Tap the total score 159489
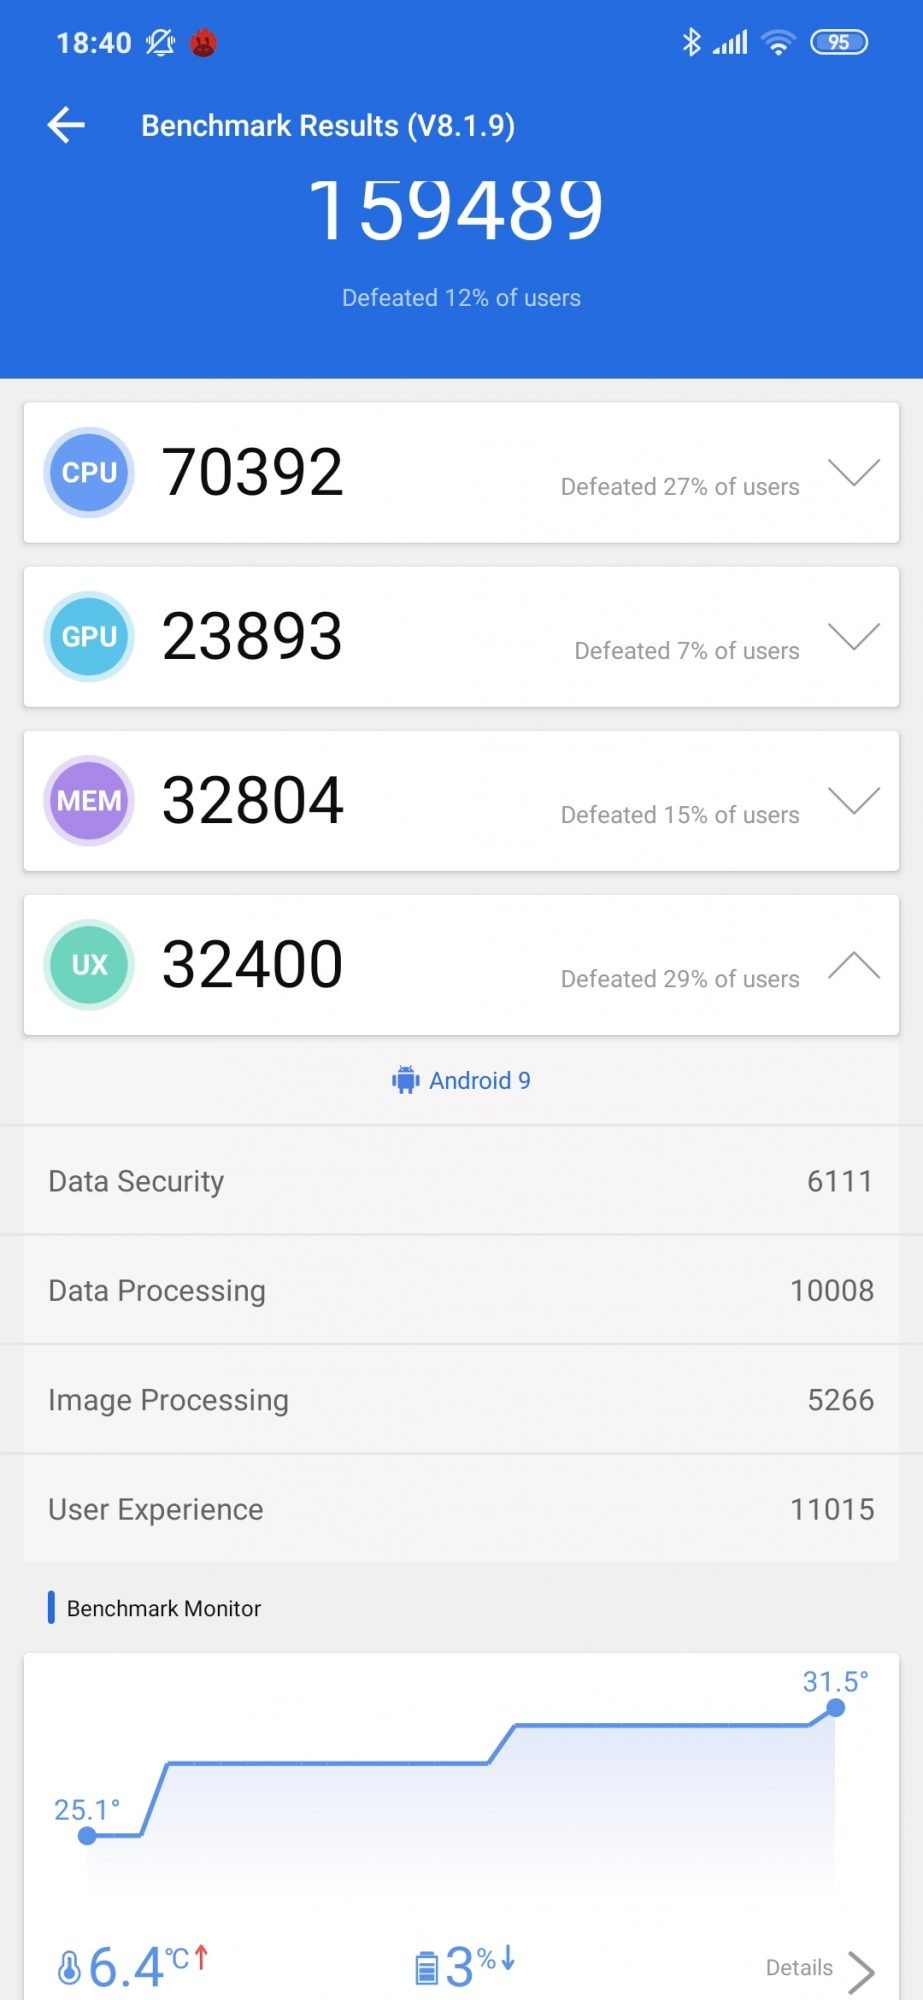 tap(456, 209)
